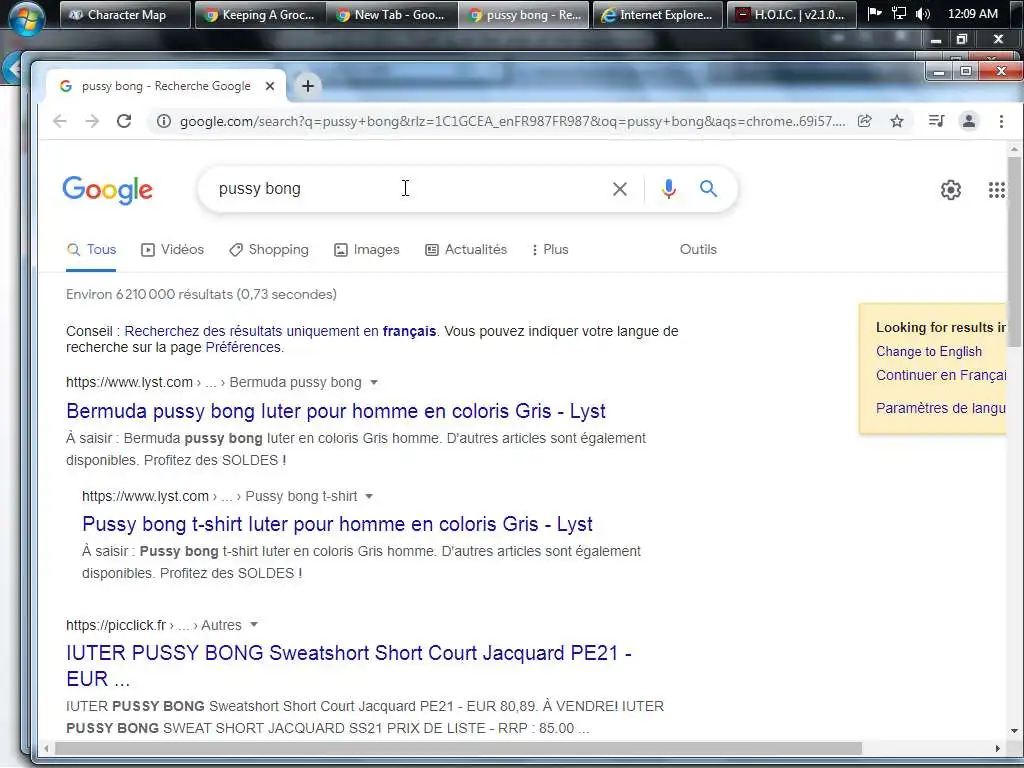
Task: Click the network tray icon
Action: 899,14
